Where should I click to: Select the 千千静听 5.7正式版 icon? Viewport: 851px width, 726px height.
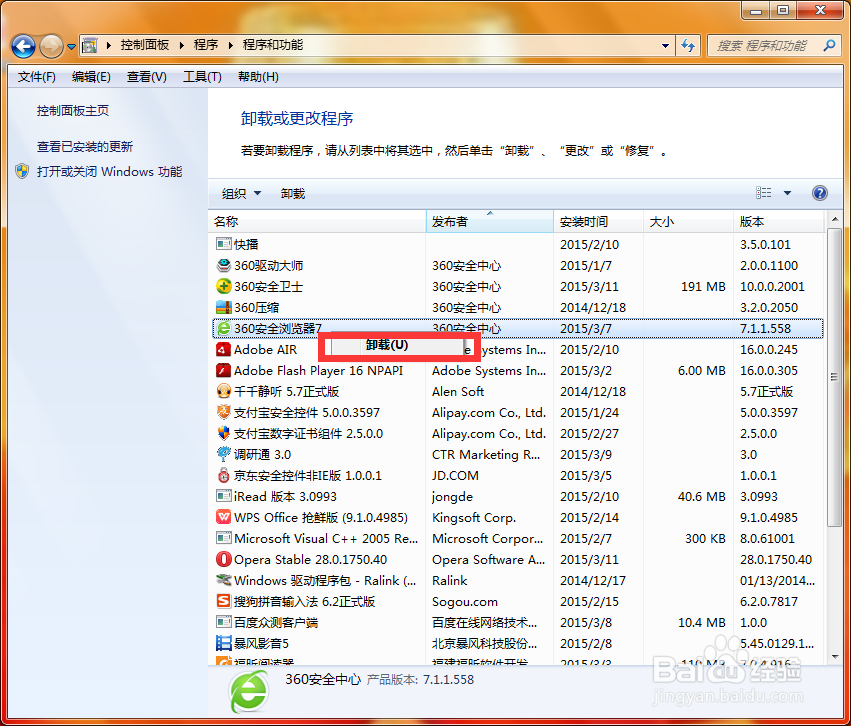[223, 391]
